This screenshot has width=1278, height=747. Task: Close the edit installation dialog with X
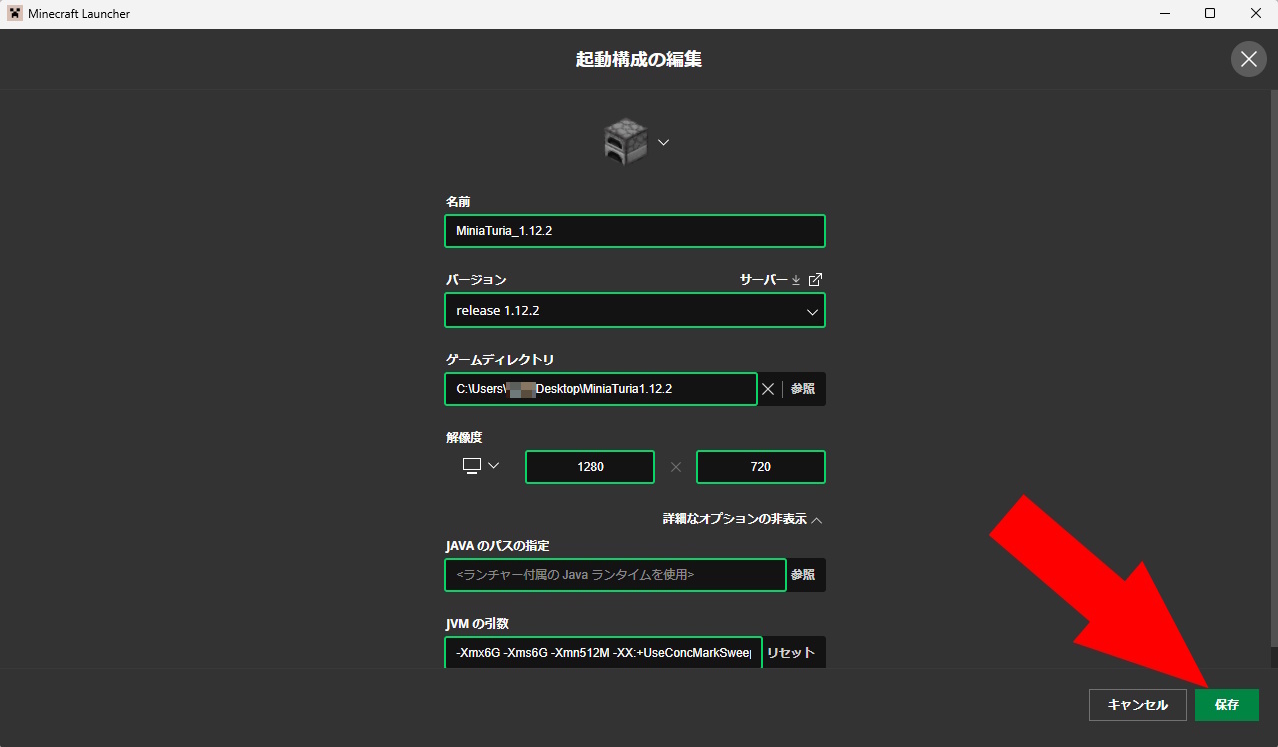click(x=1248, y=59)
